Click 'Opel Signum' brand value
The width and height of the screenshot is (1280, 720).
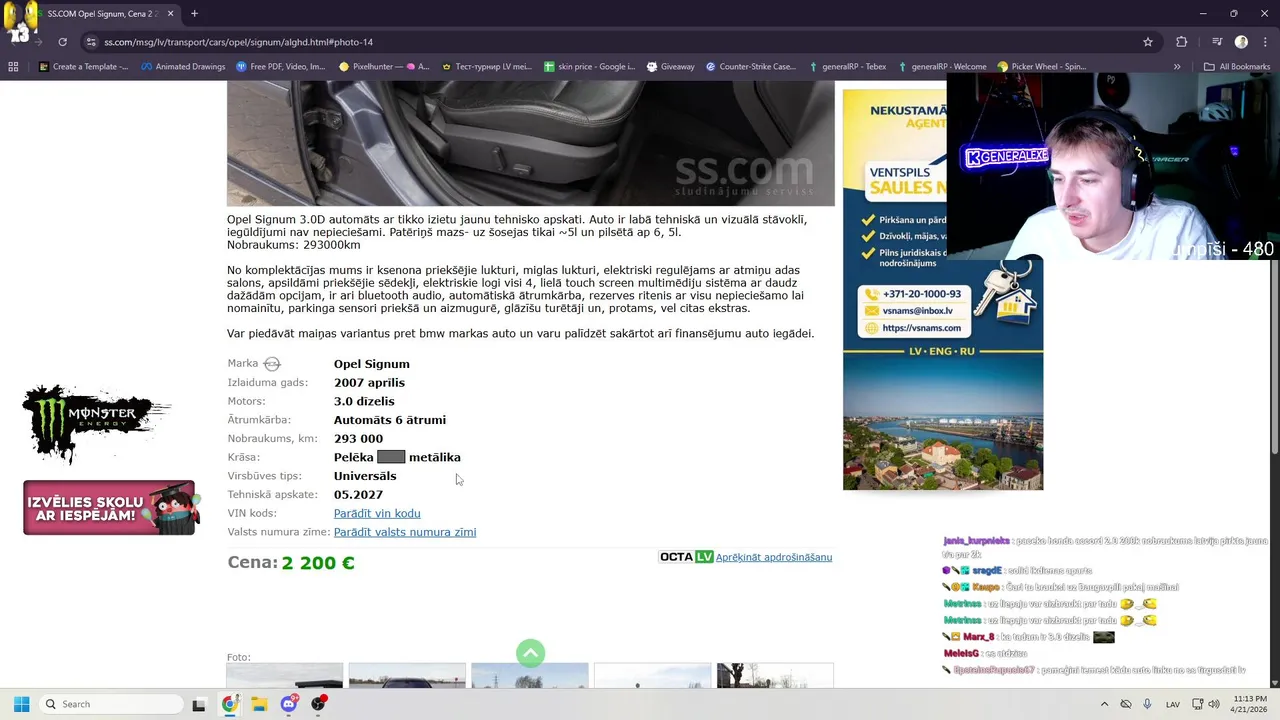click(x=372, y=364)
